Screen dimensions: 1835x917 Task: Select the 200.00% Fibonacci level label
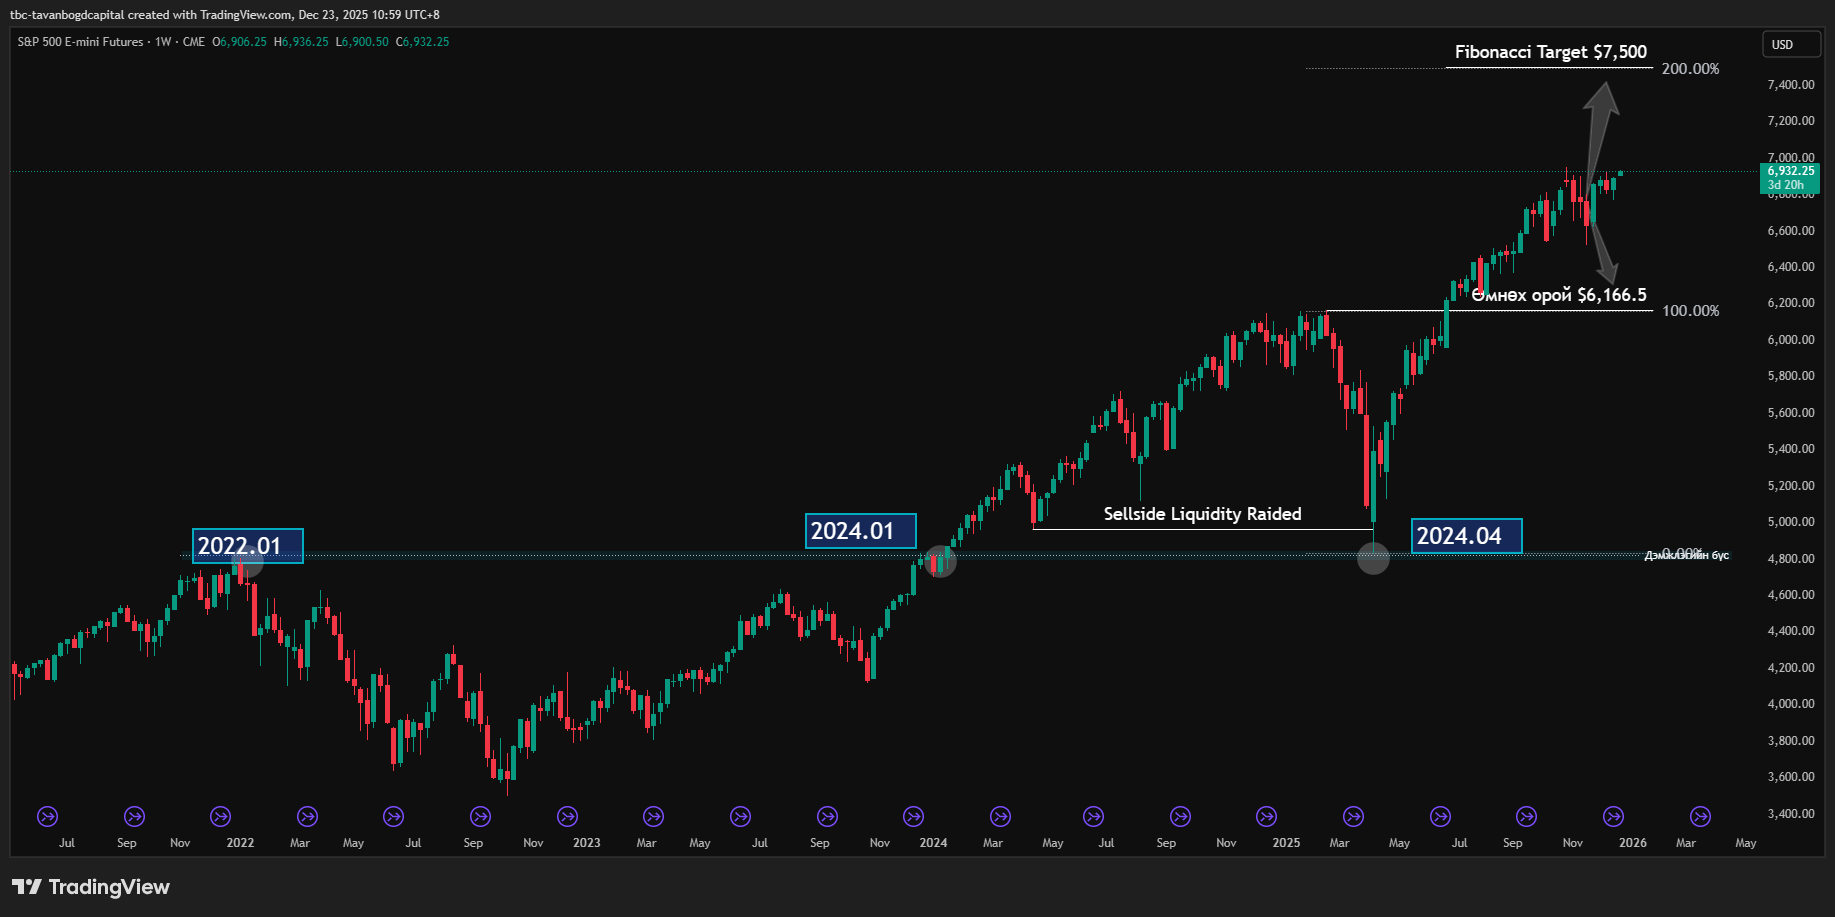coord(1690,69)
